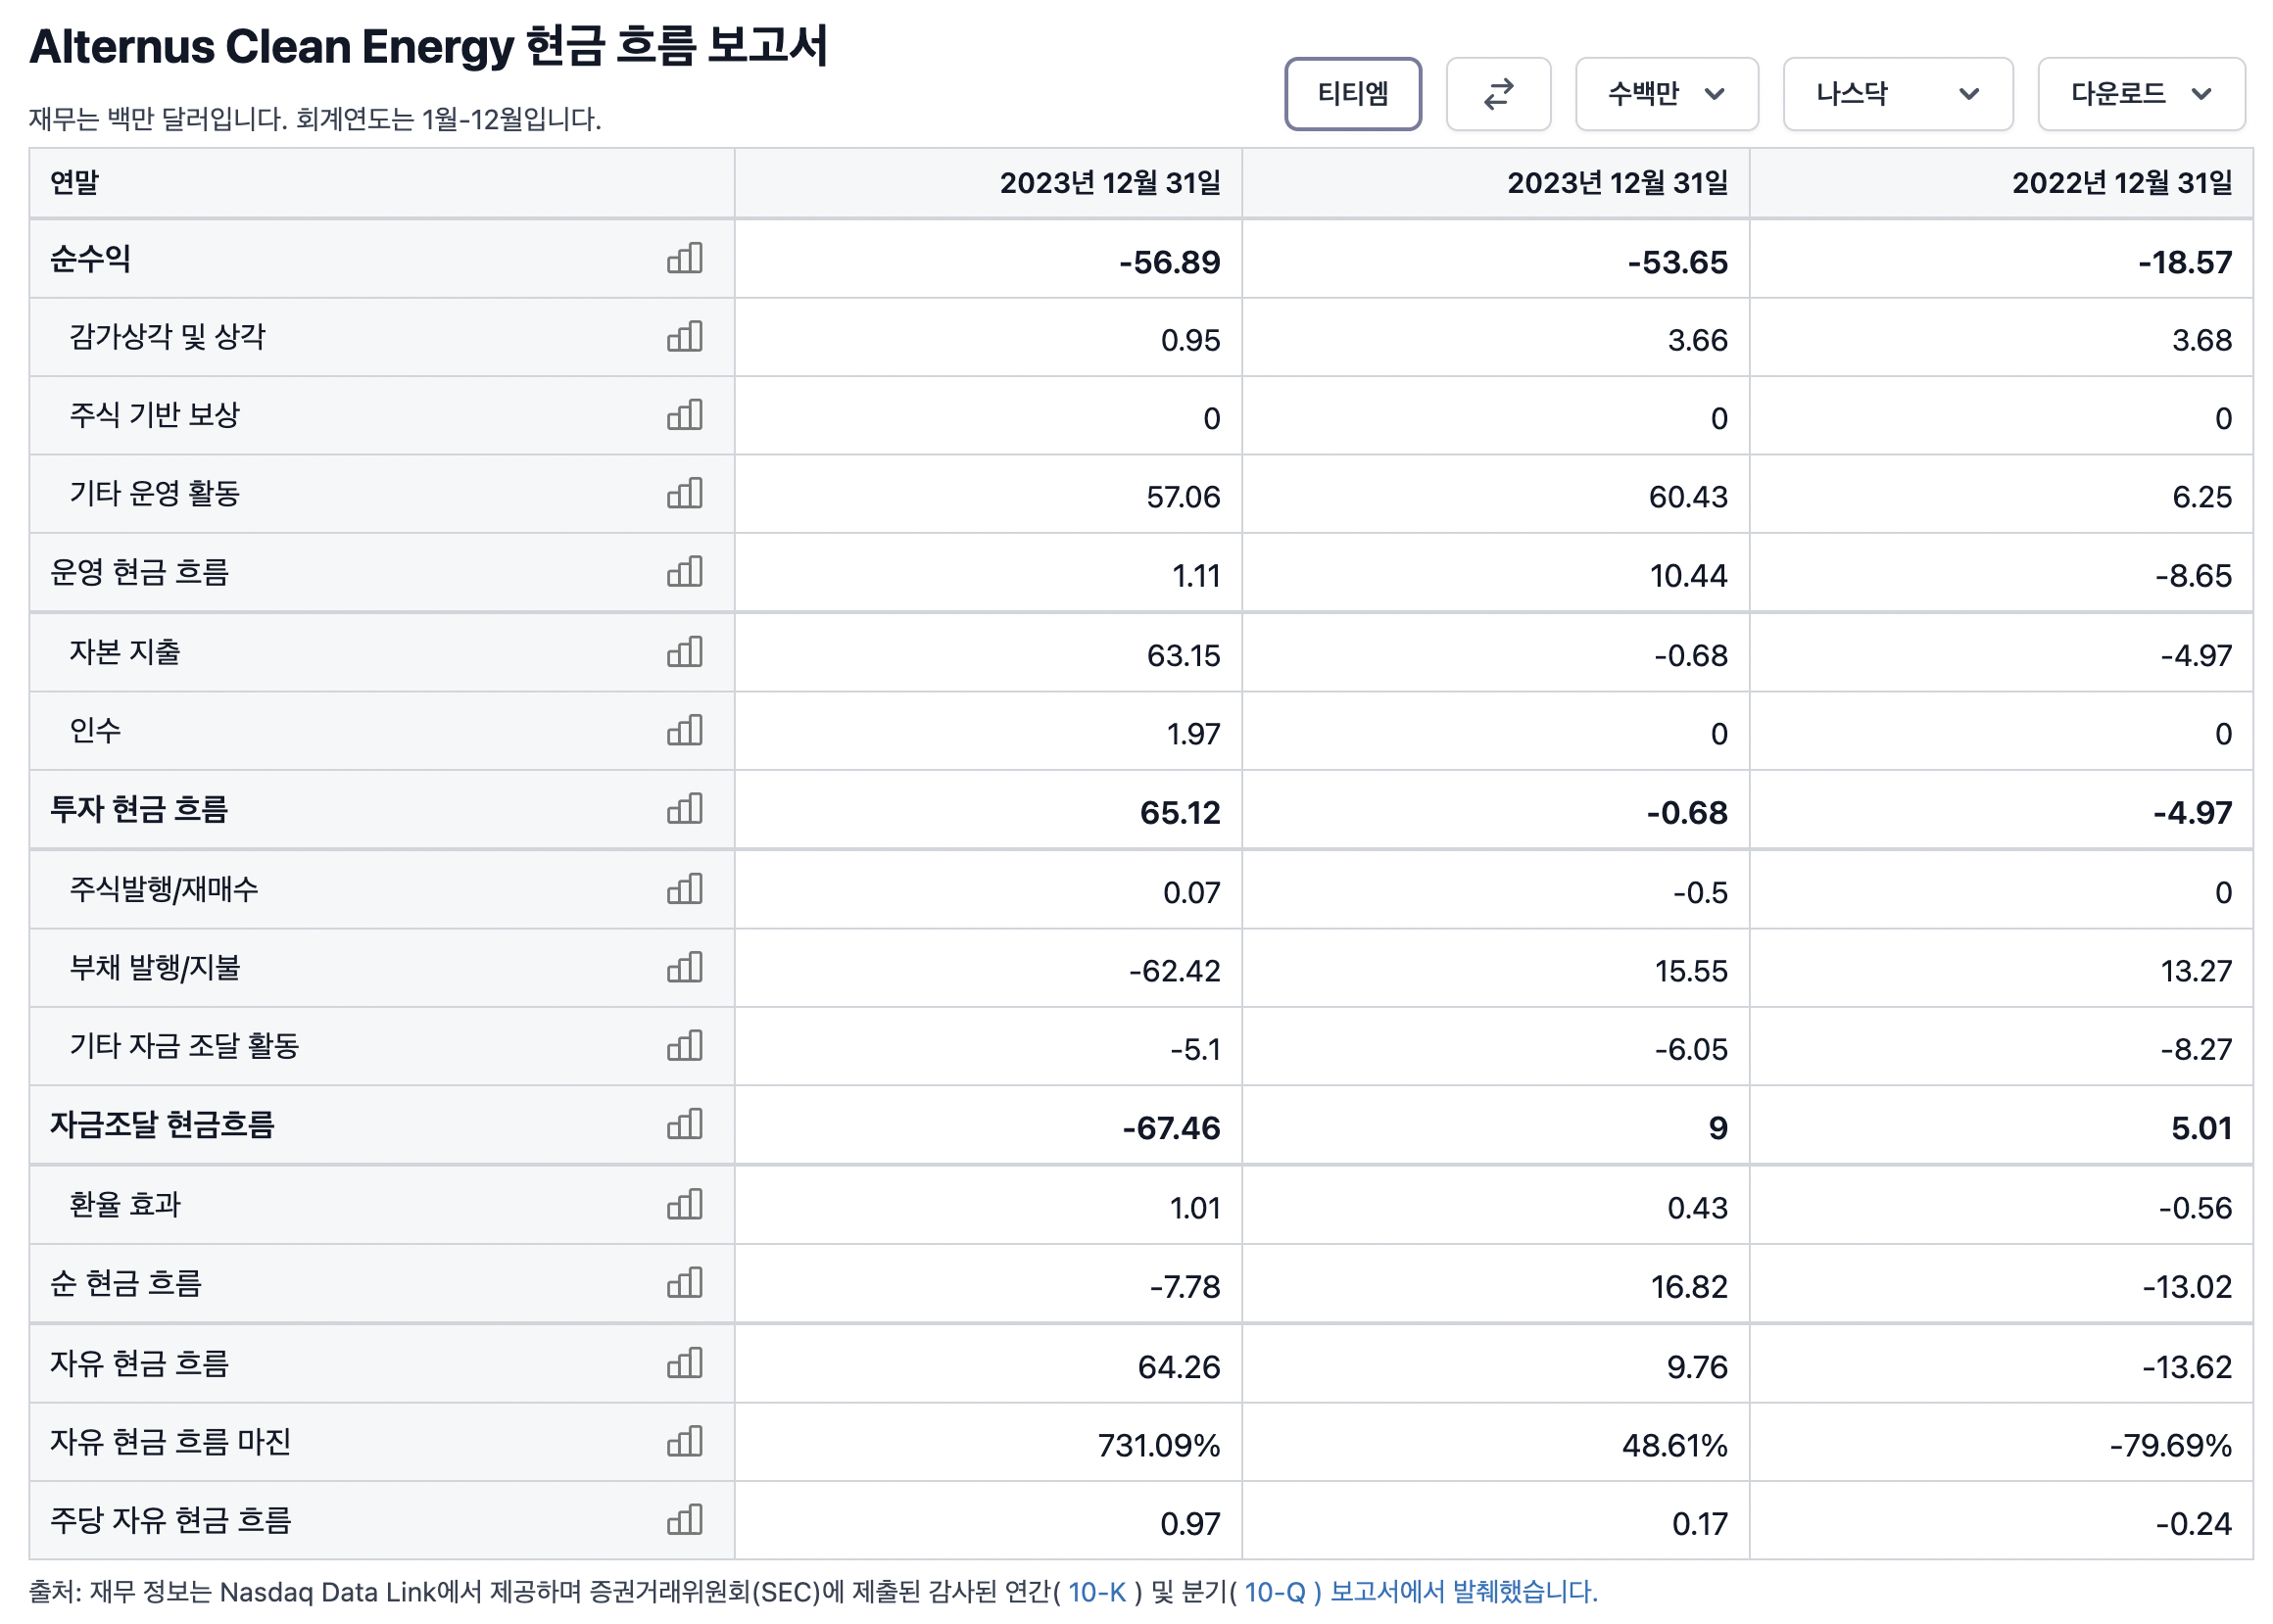Expand the 나스닥 source dropdown

pyautogui.click(x=1897, y=94)
